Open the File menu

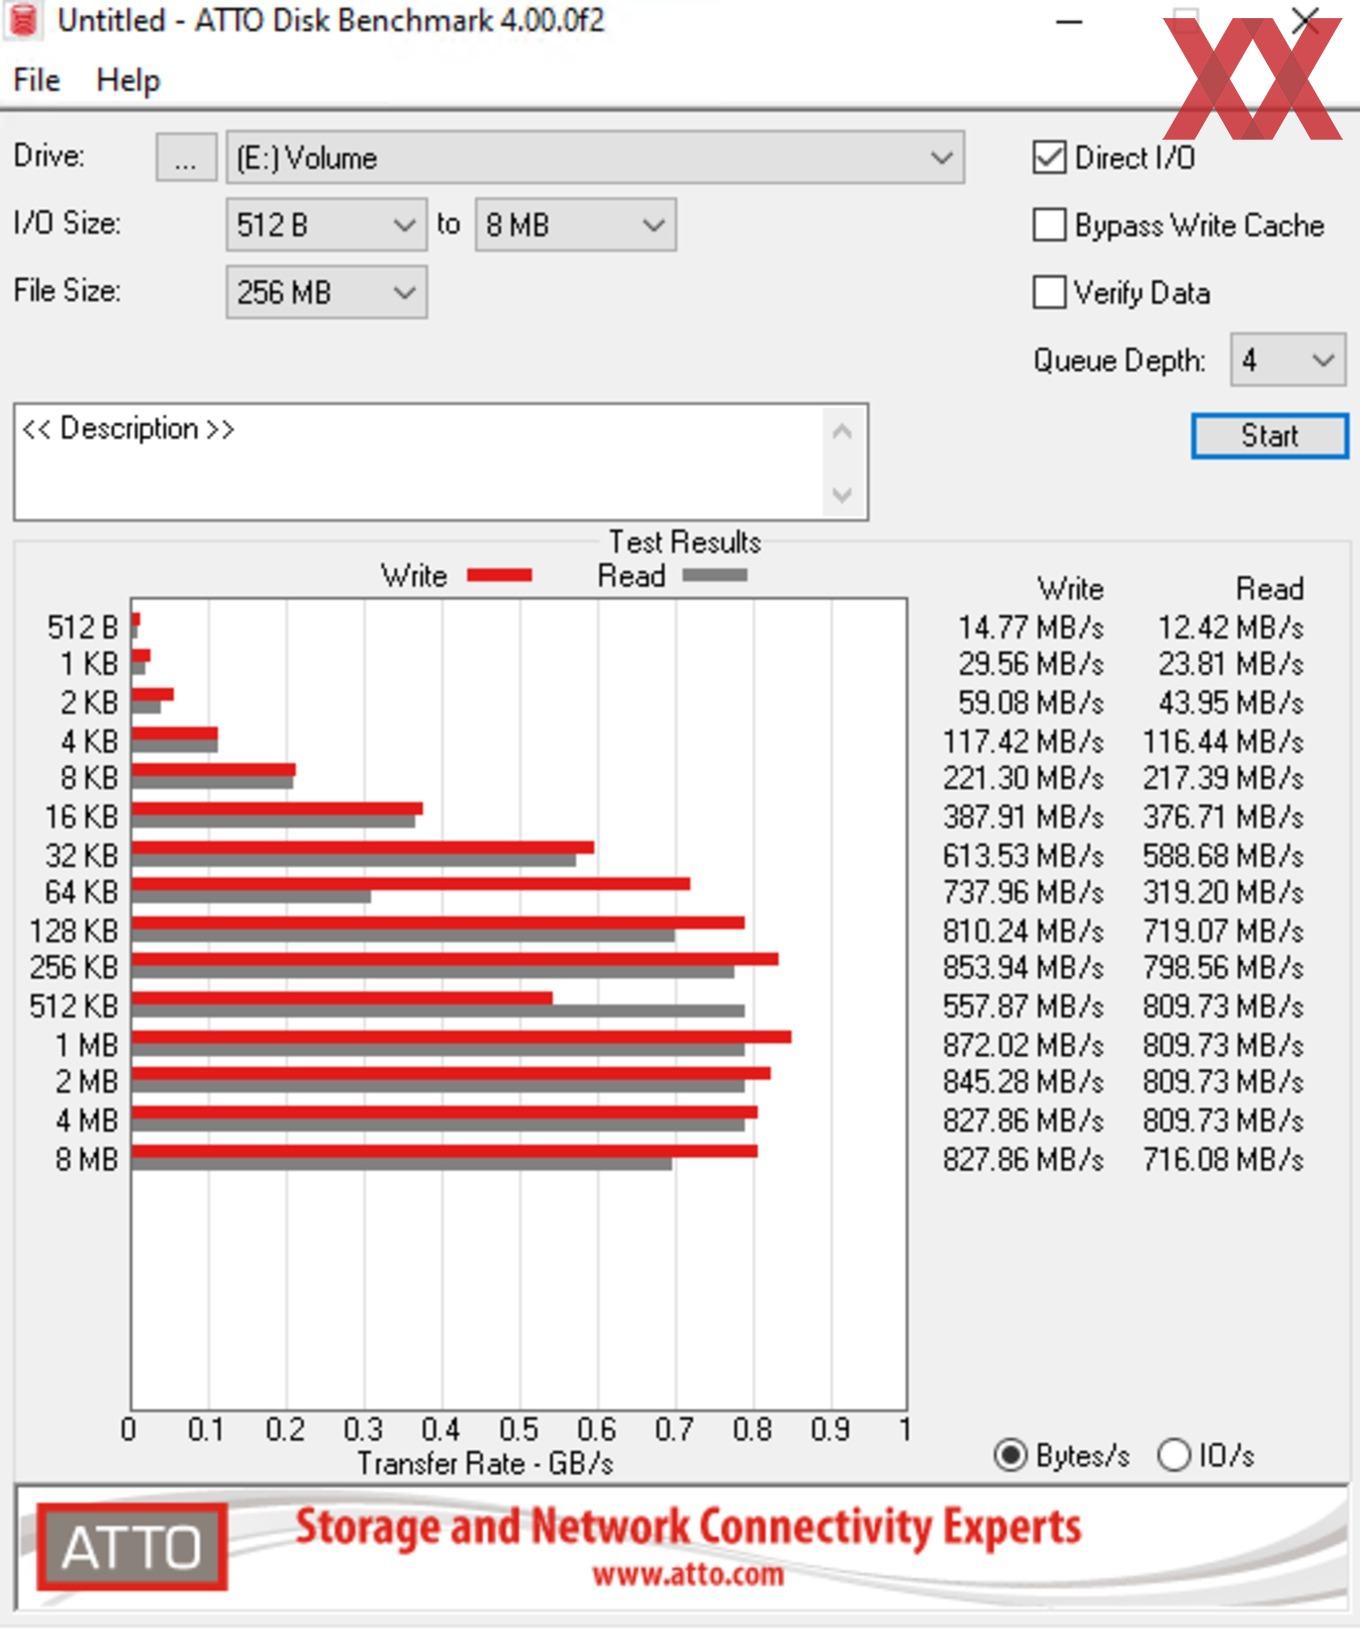[36, 80]
